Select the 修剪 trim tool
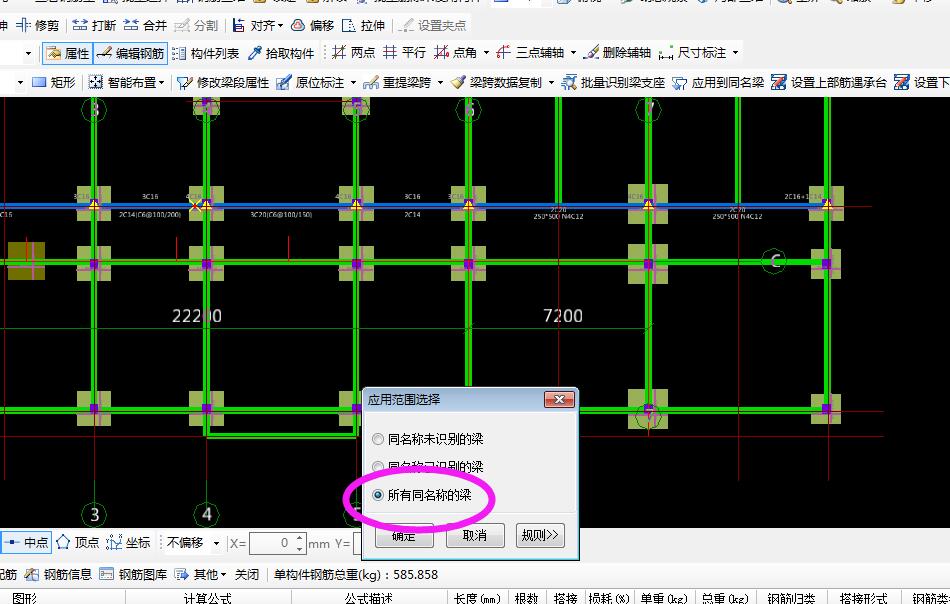 (38, 25)
